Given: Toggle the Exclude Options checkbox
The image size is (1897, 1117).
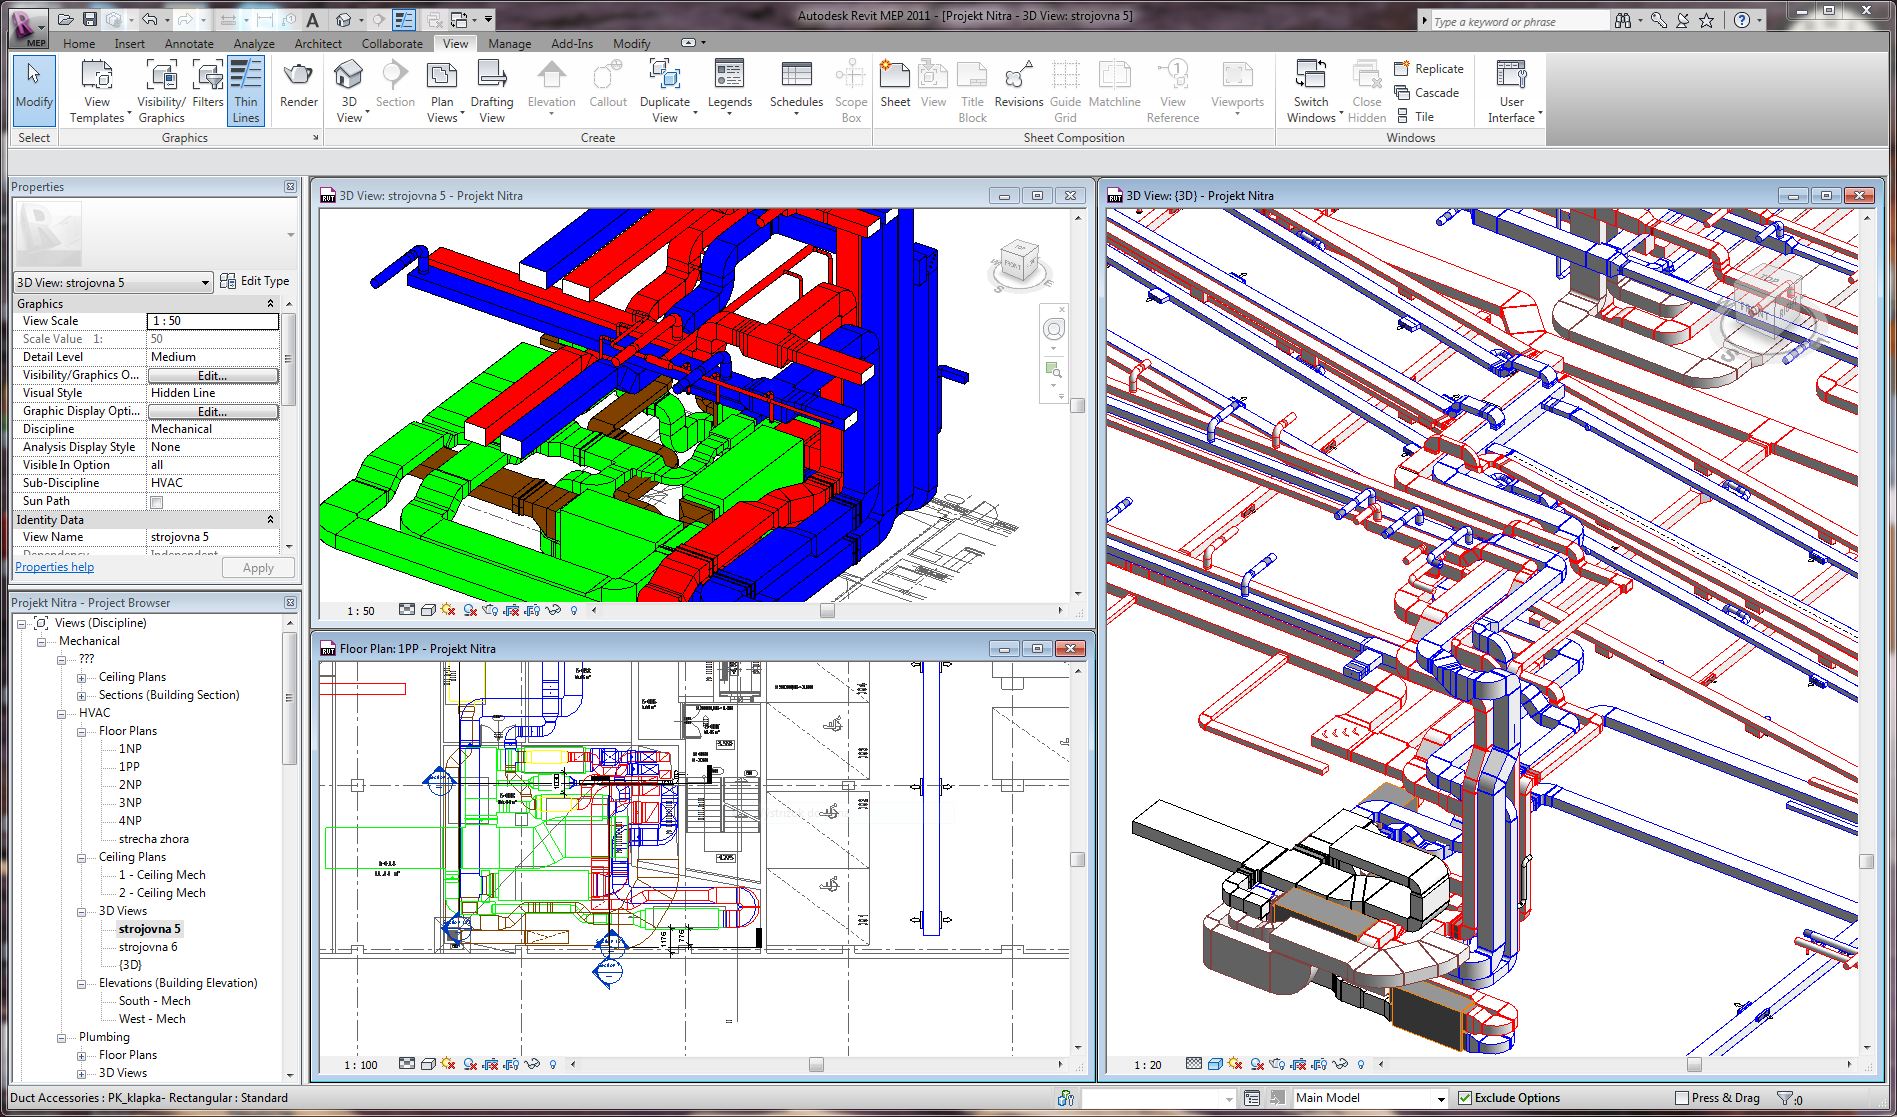Looking at the screenshot, I should pos(1465,1098).
